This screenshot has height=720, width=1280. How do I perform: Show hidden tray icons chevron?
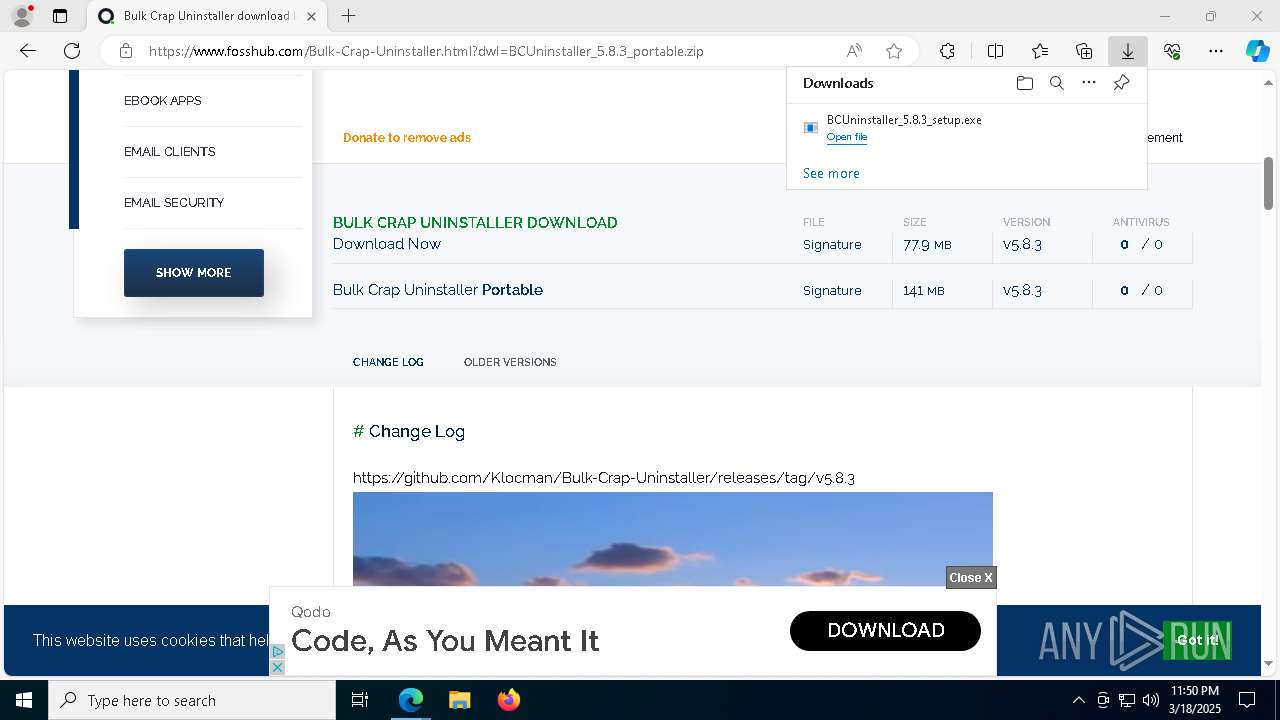click(1078, 700)
